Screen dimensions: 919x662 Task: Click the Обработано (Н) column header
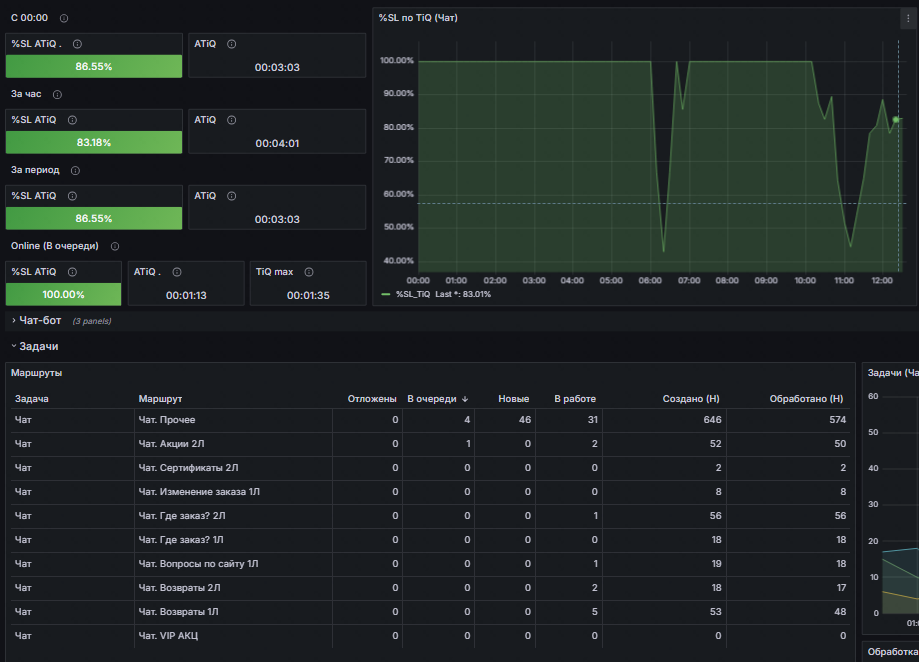click(806, 399)
